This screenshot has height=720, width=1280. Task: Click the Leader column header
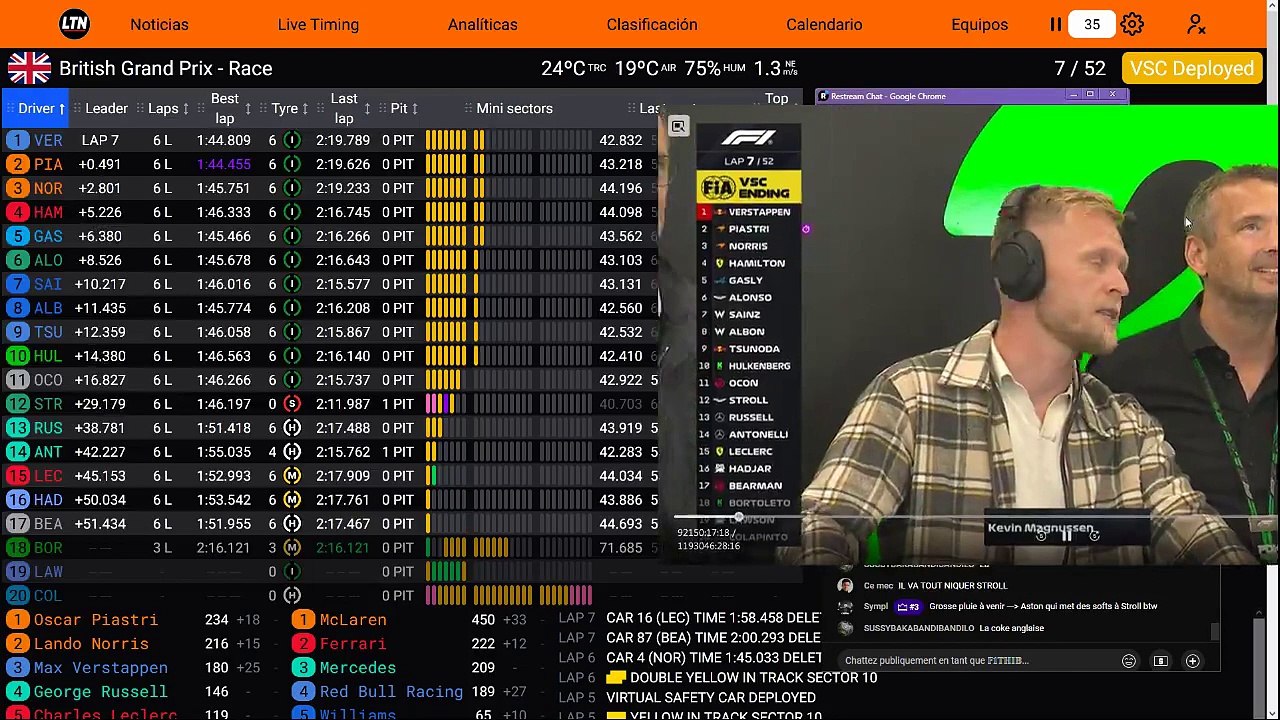click(x=106, y=108)
